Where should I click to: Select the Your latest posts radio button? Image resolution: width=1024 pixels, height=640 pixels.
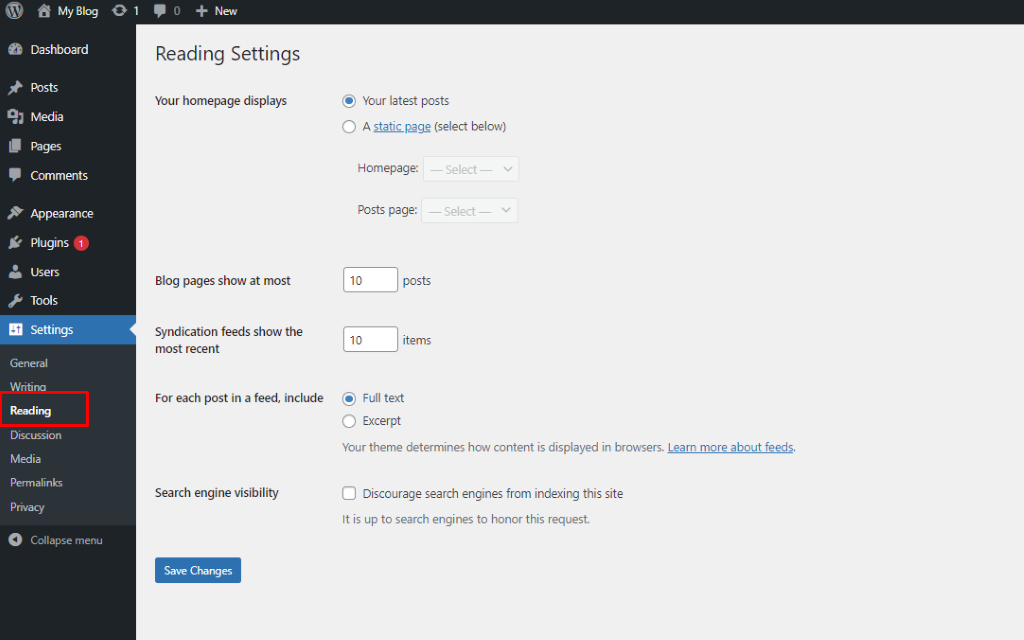349,100
